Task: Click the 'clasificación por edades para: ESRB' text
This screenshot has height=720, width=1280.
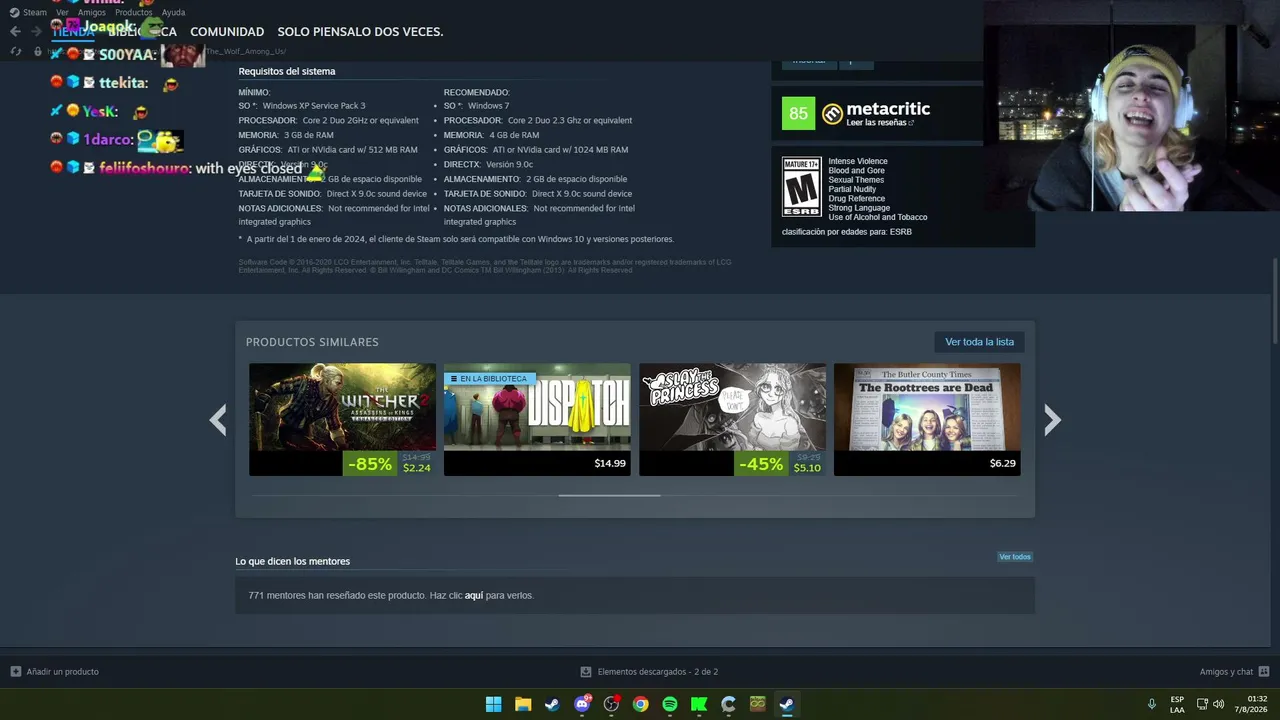Action: point(847,232)
